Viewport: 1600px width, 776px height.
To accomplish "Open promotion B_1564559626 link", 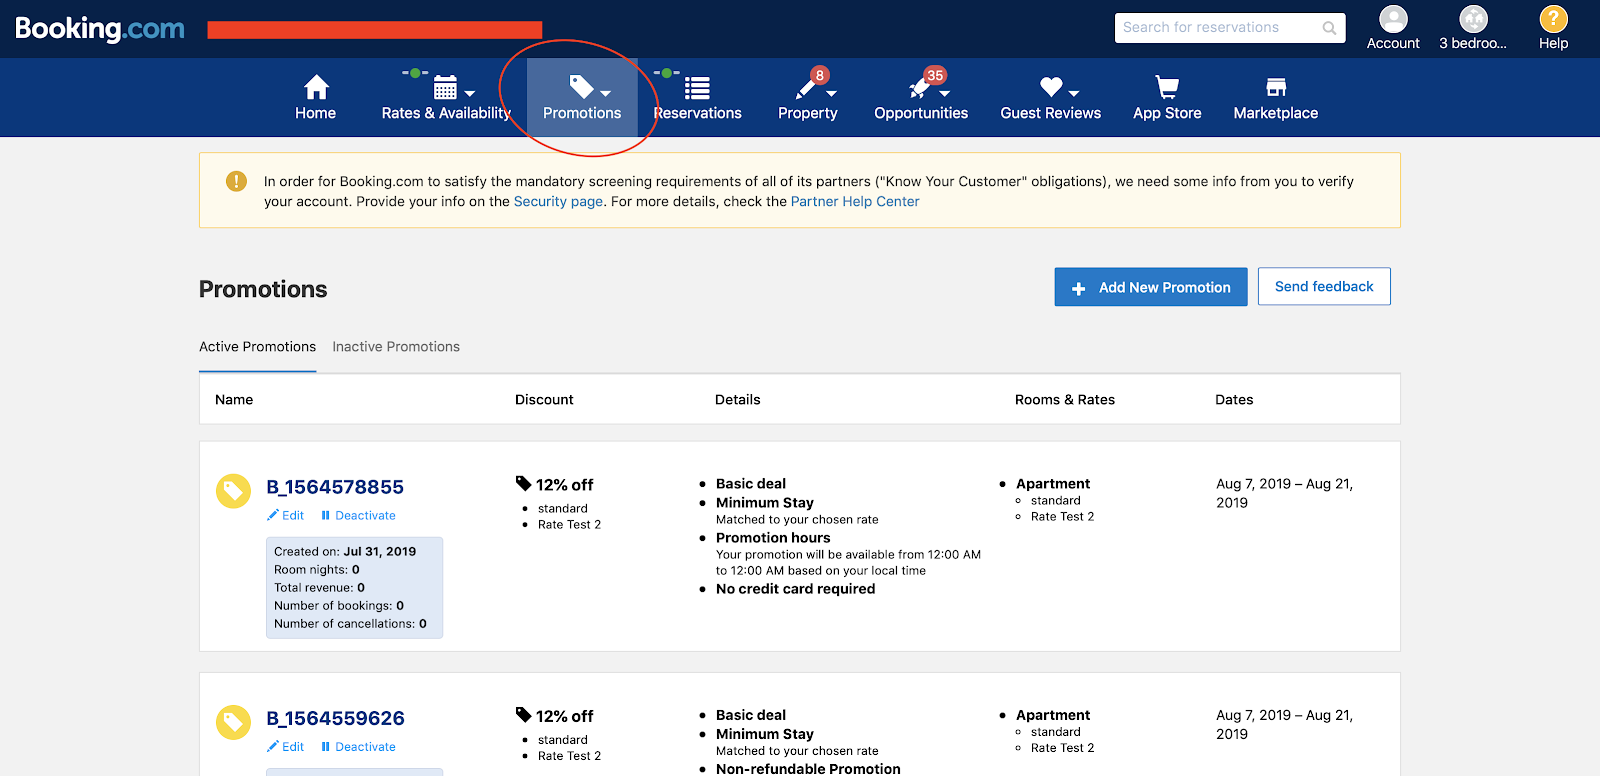I will point(335,718).
